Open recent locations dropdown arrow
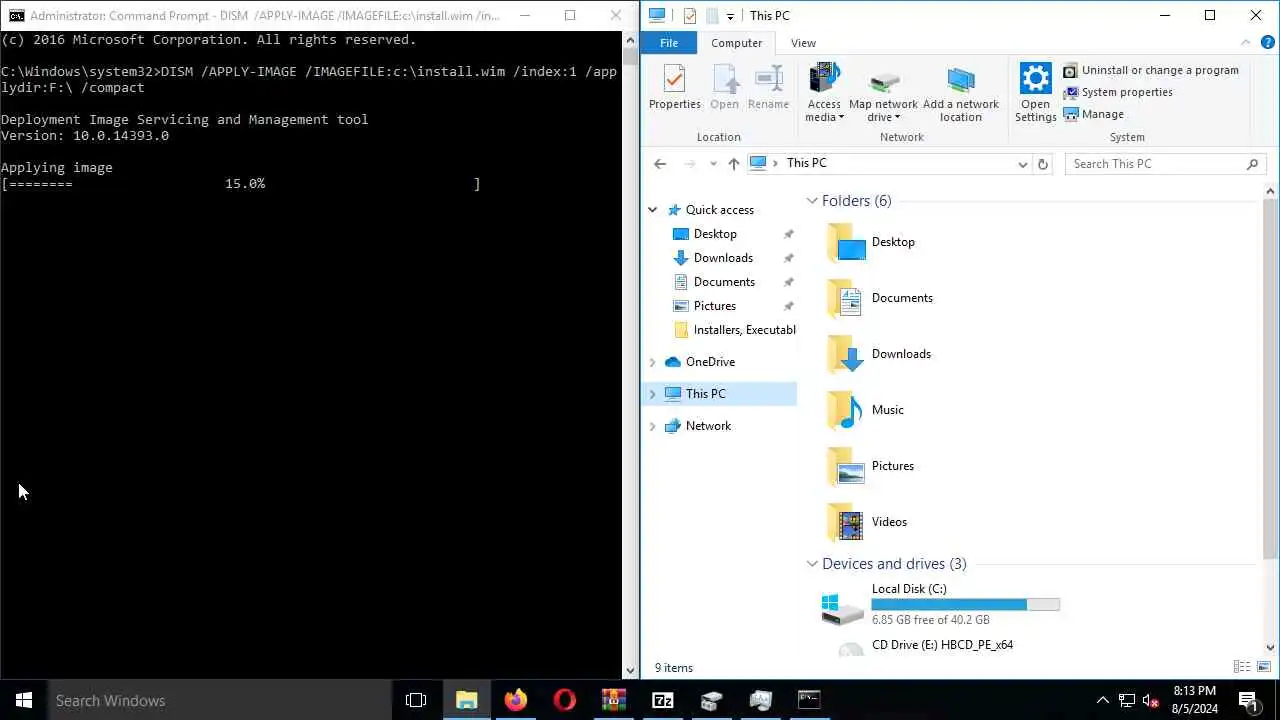Image resolution: width=1280 pixels, height=720 pixels. [713, 164]
